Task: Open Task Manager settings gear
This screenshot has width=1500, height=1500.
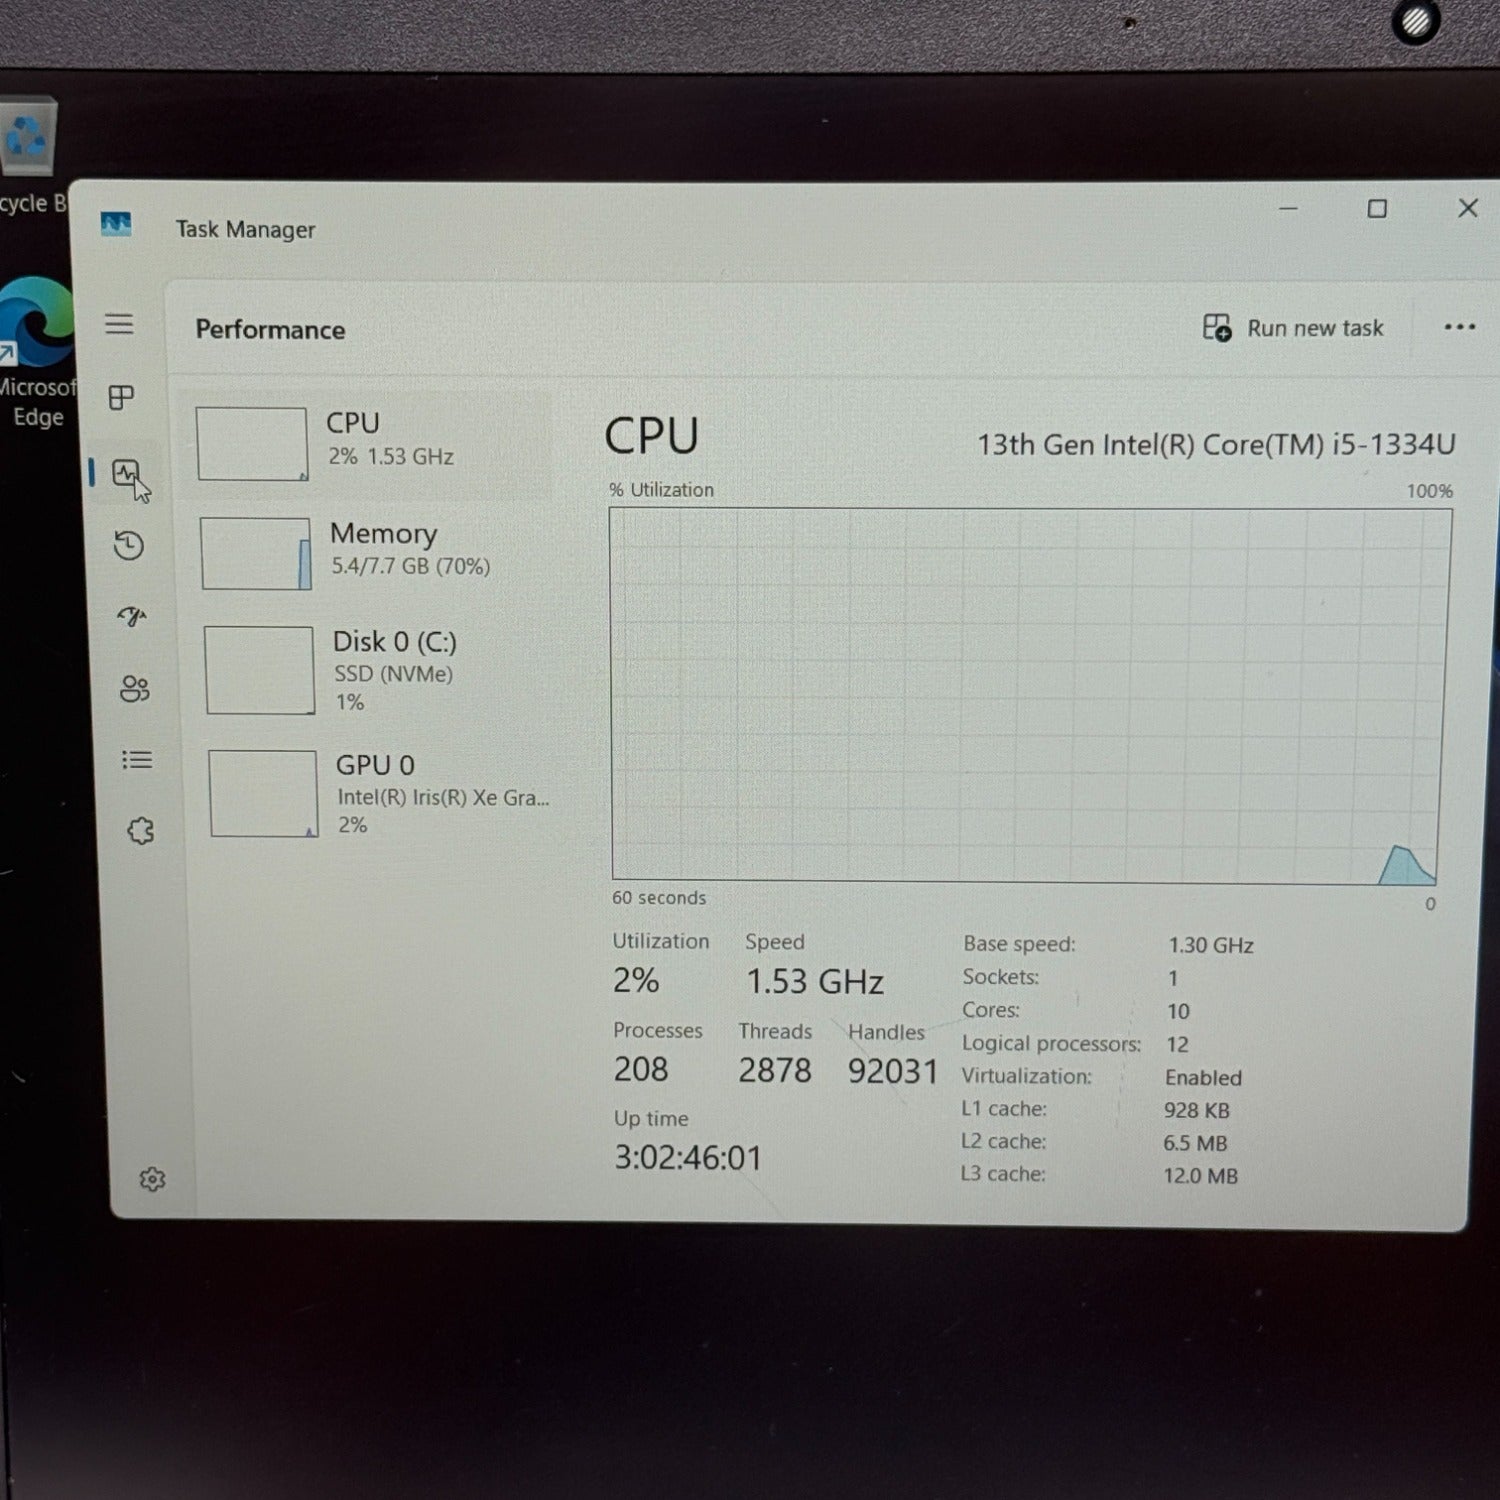Action: 152,1180
